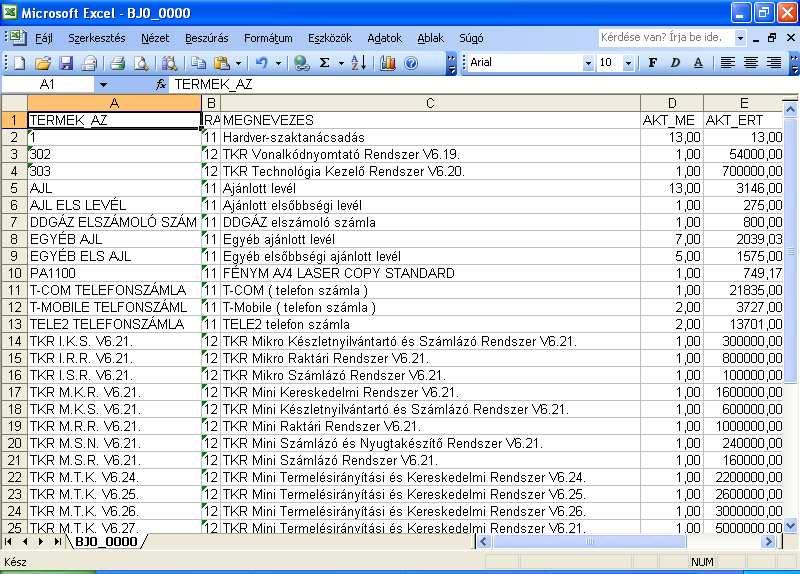The width and height of the screenshot is (800, 574).
Task: Open the Formátum menu
Action: [x=268, y=38]
